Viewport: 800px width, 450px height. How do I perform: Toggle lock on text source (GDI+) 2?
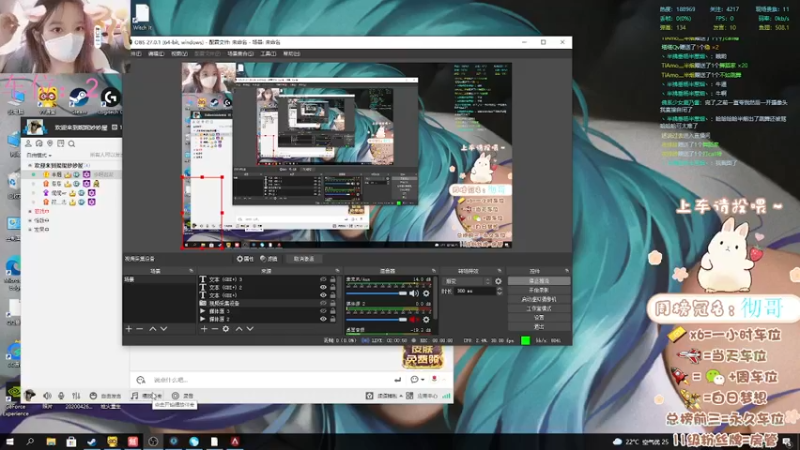pyautogui.click(x=333, y=287)
